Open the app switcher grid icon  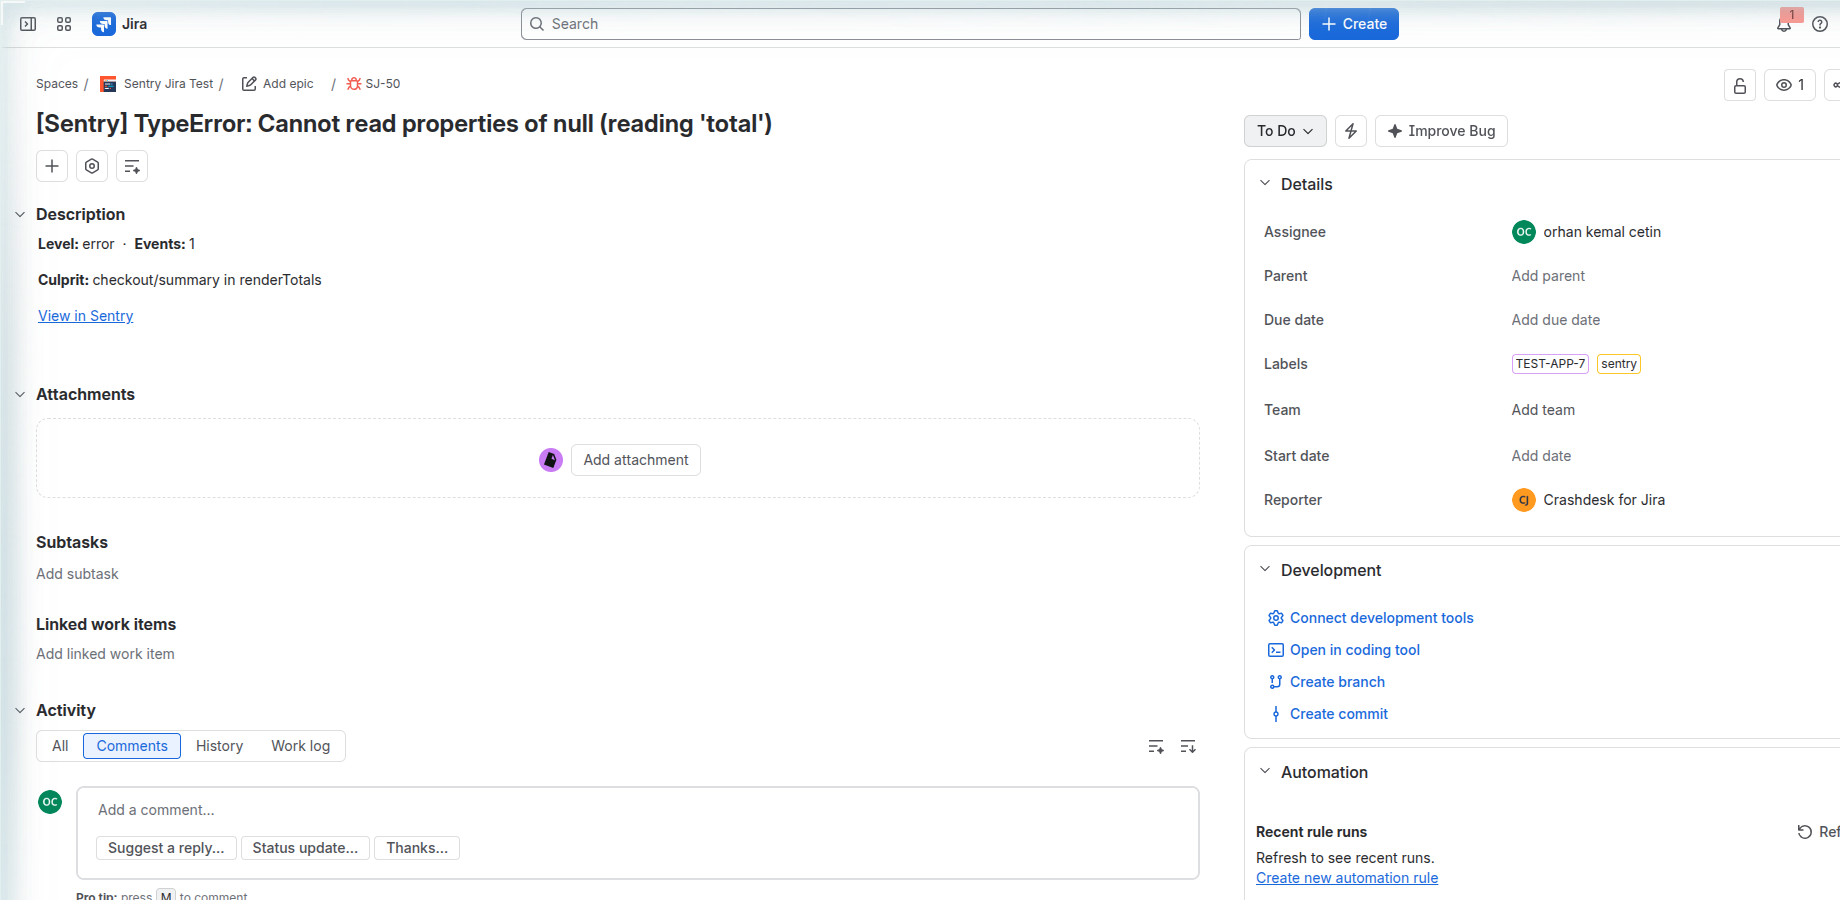point(64,24)
